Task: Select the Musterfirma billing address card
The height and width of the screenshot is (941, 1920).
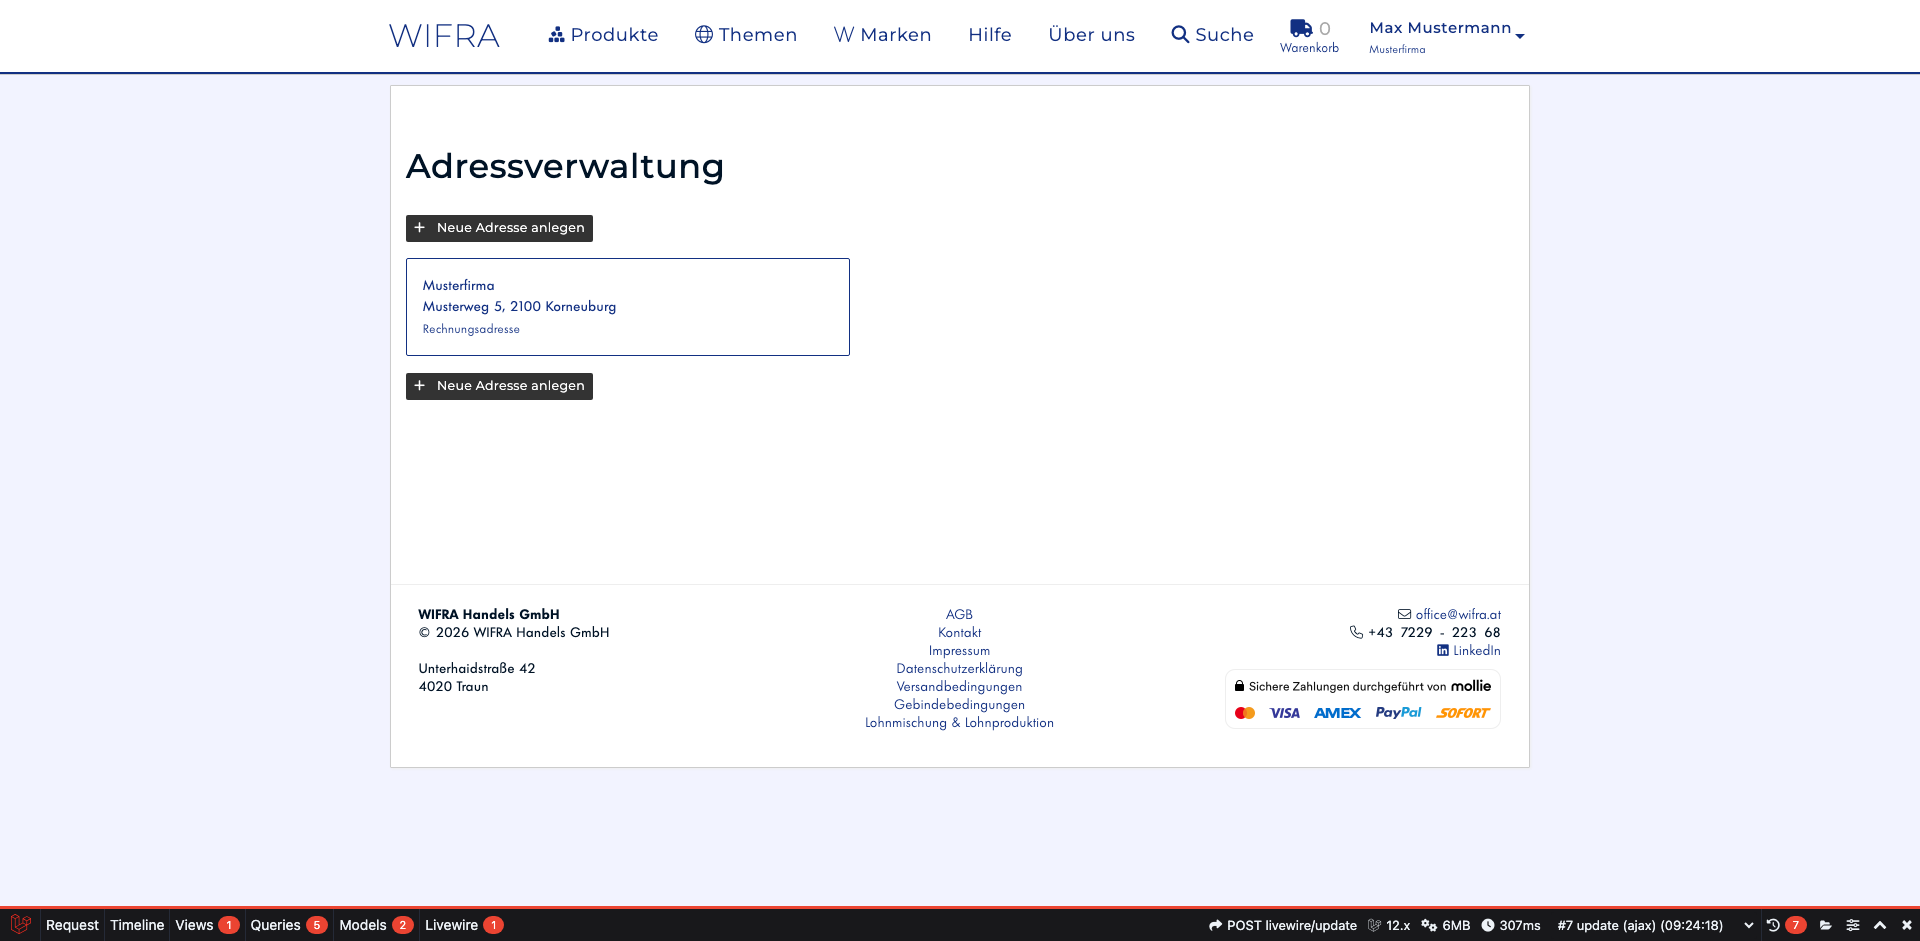Action: (627, 306)
